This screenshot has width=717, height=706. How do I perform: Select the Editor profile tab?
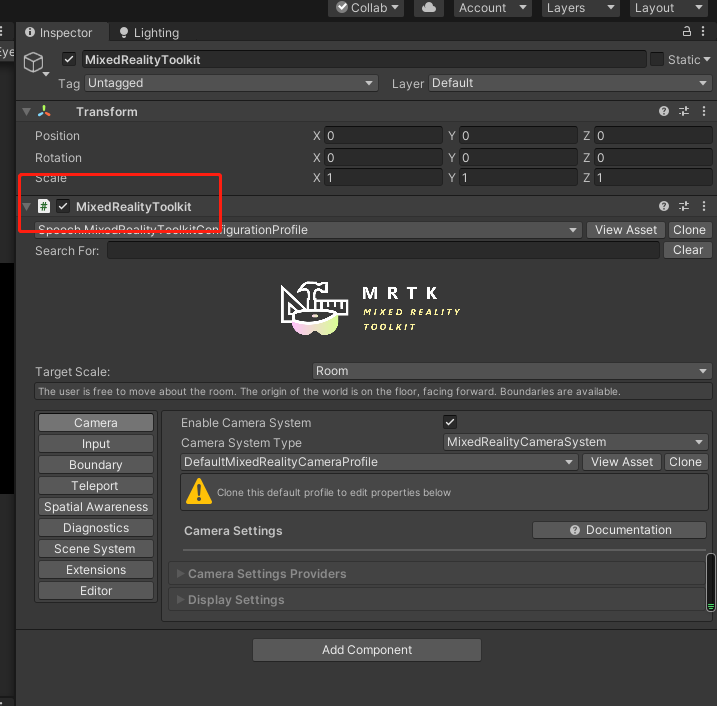96,591
